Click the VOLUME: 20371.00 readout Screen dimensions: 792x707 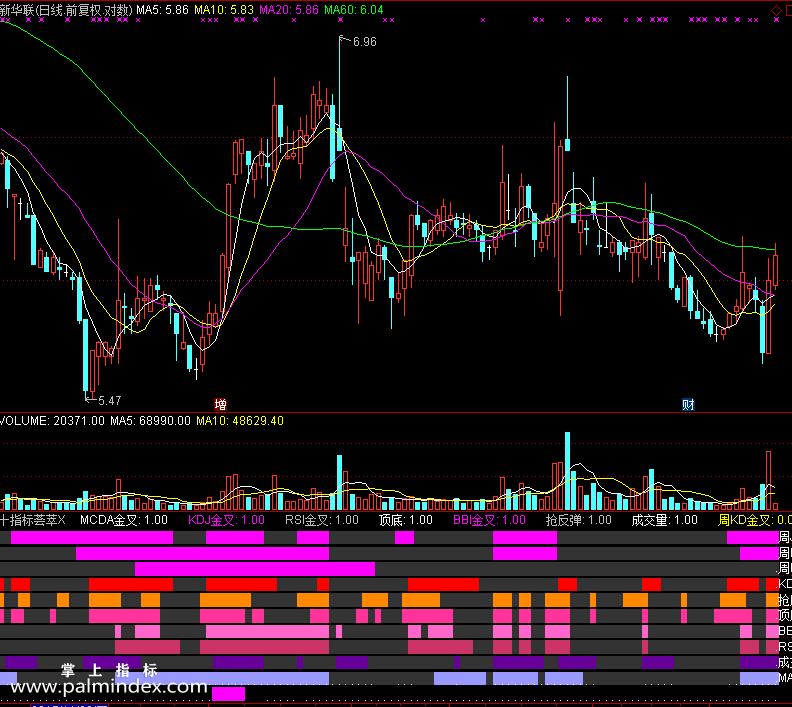point(53,421)
